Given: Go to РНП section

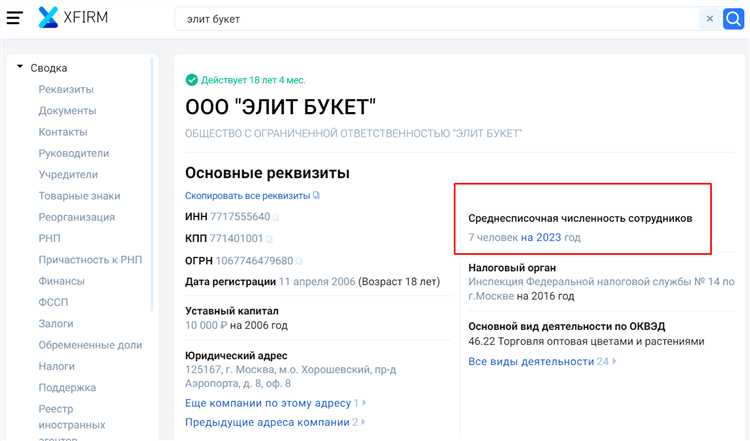Looking at the screenshot, I should point(49,238).
